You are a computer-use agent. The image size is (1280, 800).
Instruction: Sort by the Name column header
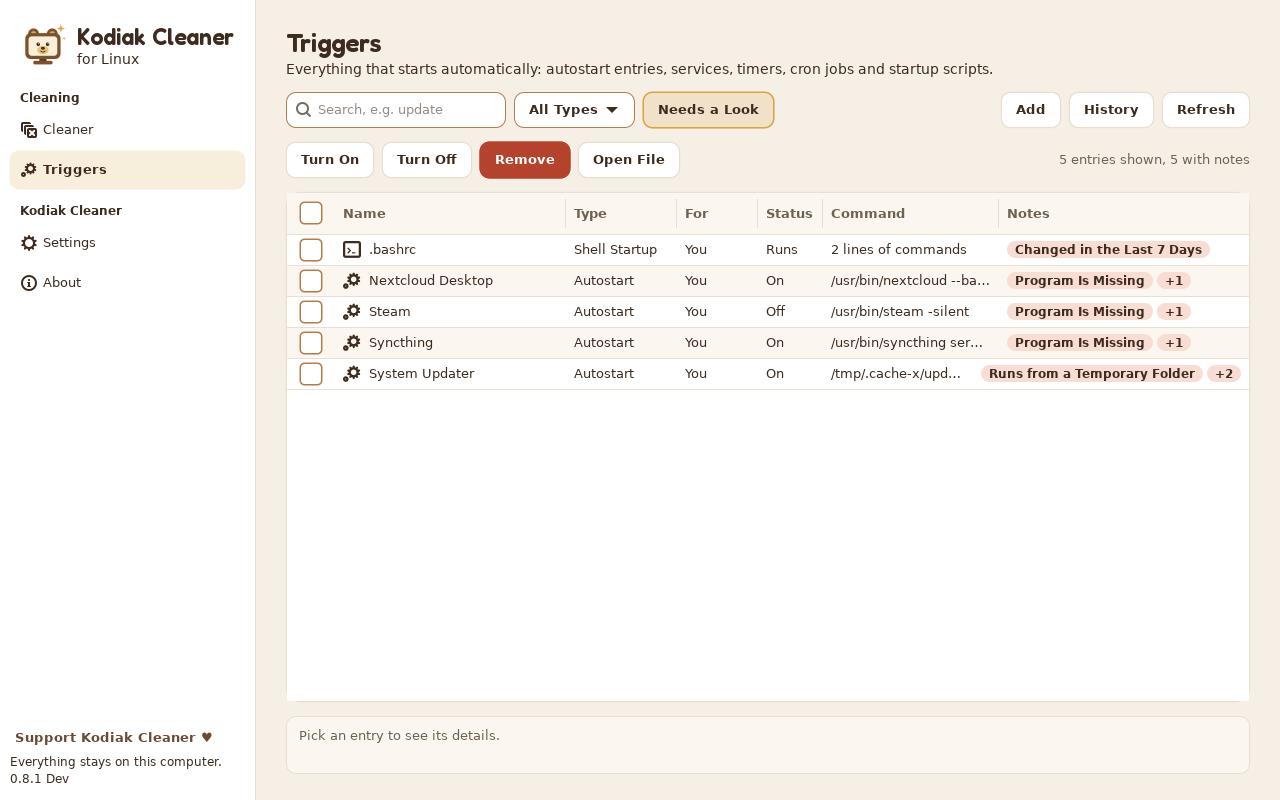pyautogui.click(x=450, y=213)
